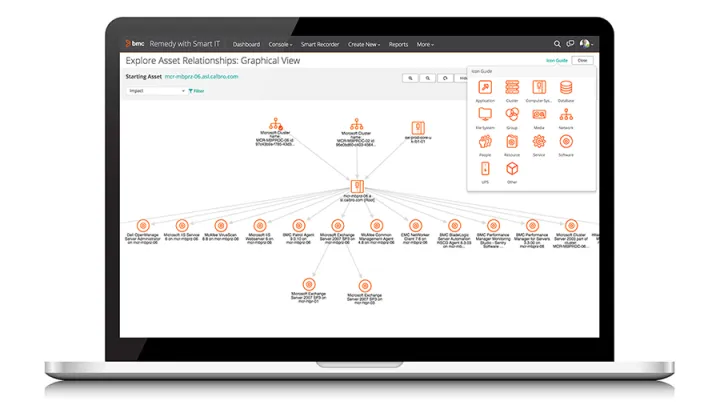The height and width of the screenshot is (413, 720).
Task: Select the Network icon in Icon Guide
Action: (566, 114)
